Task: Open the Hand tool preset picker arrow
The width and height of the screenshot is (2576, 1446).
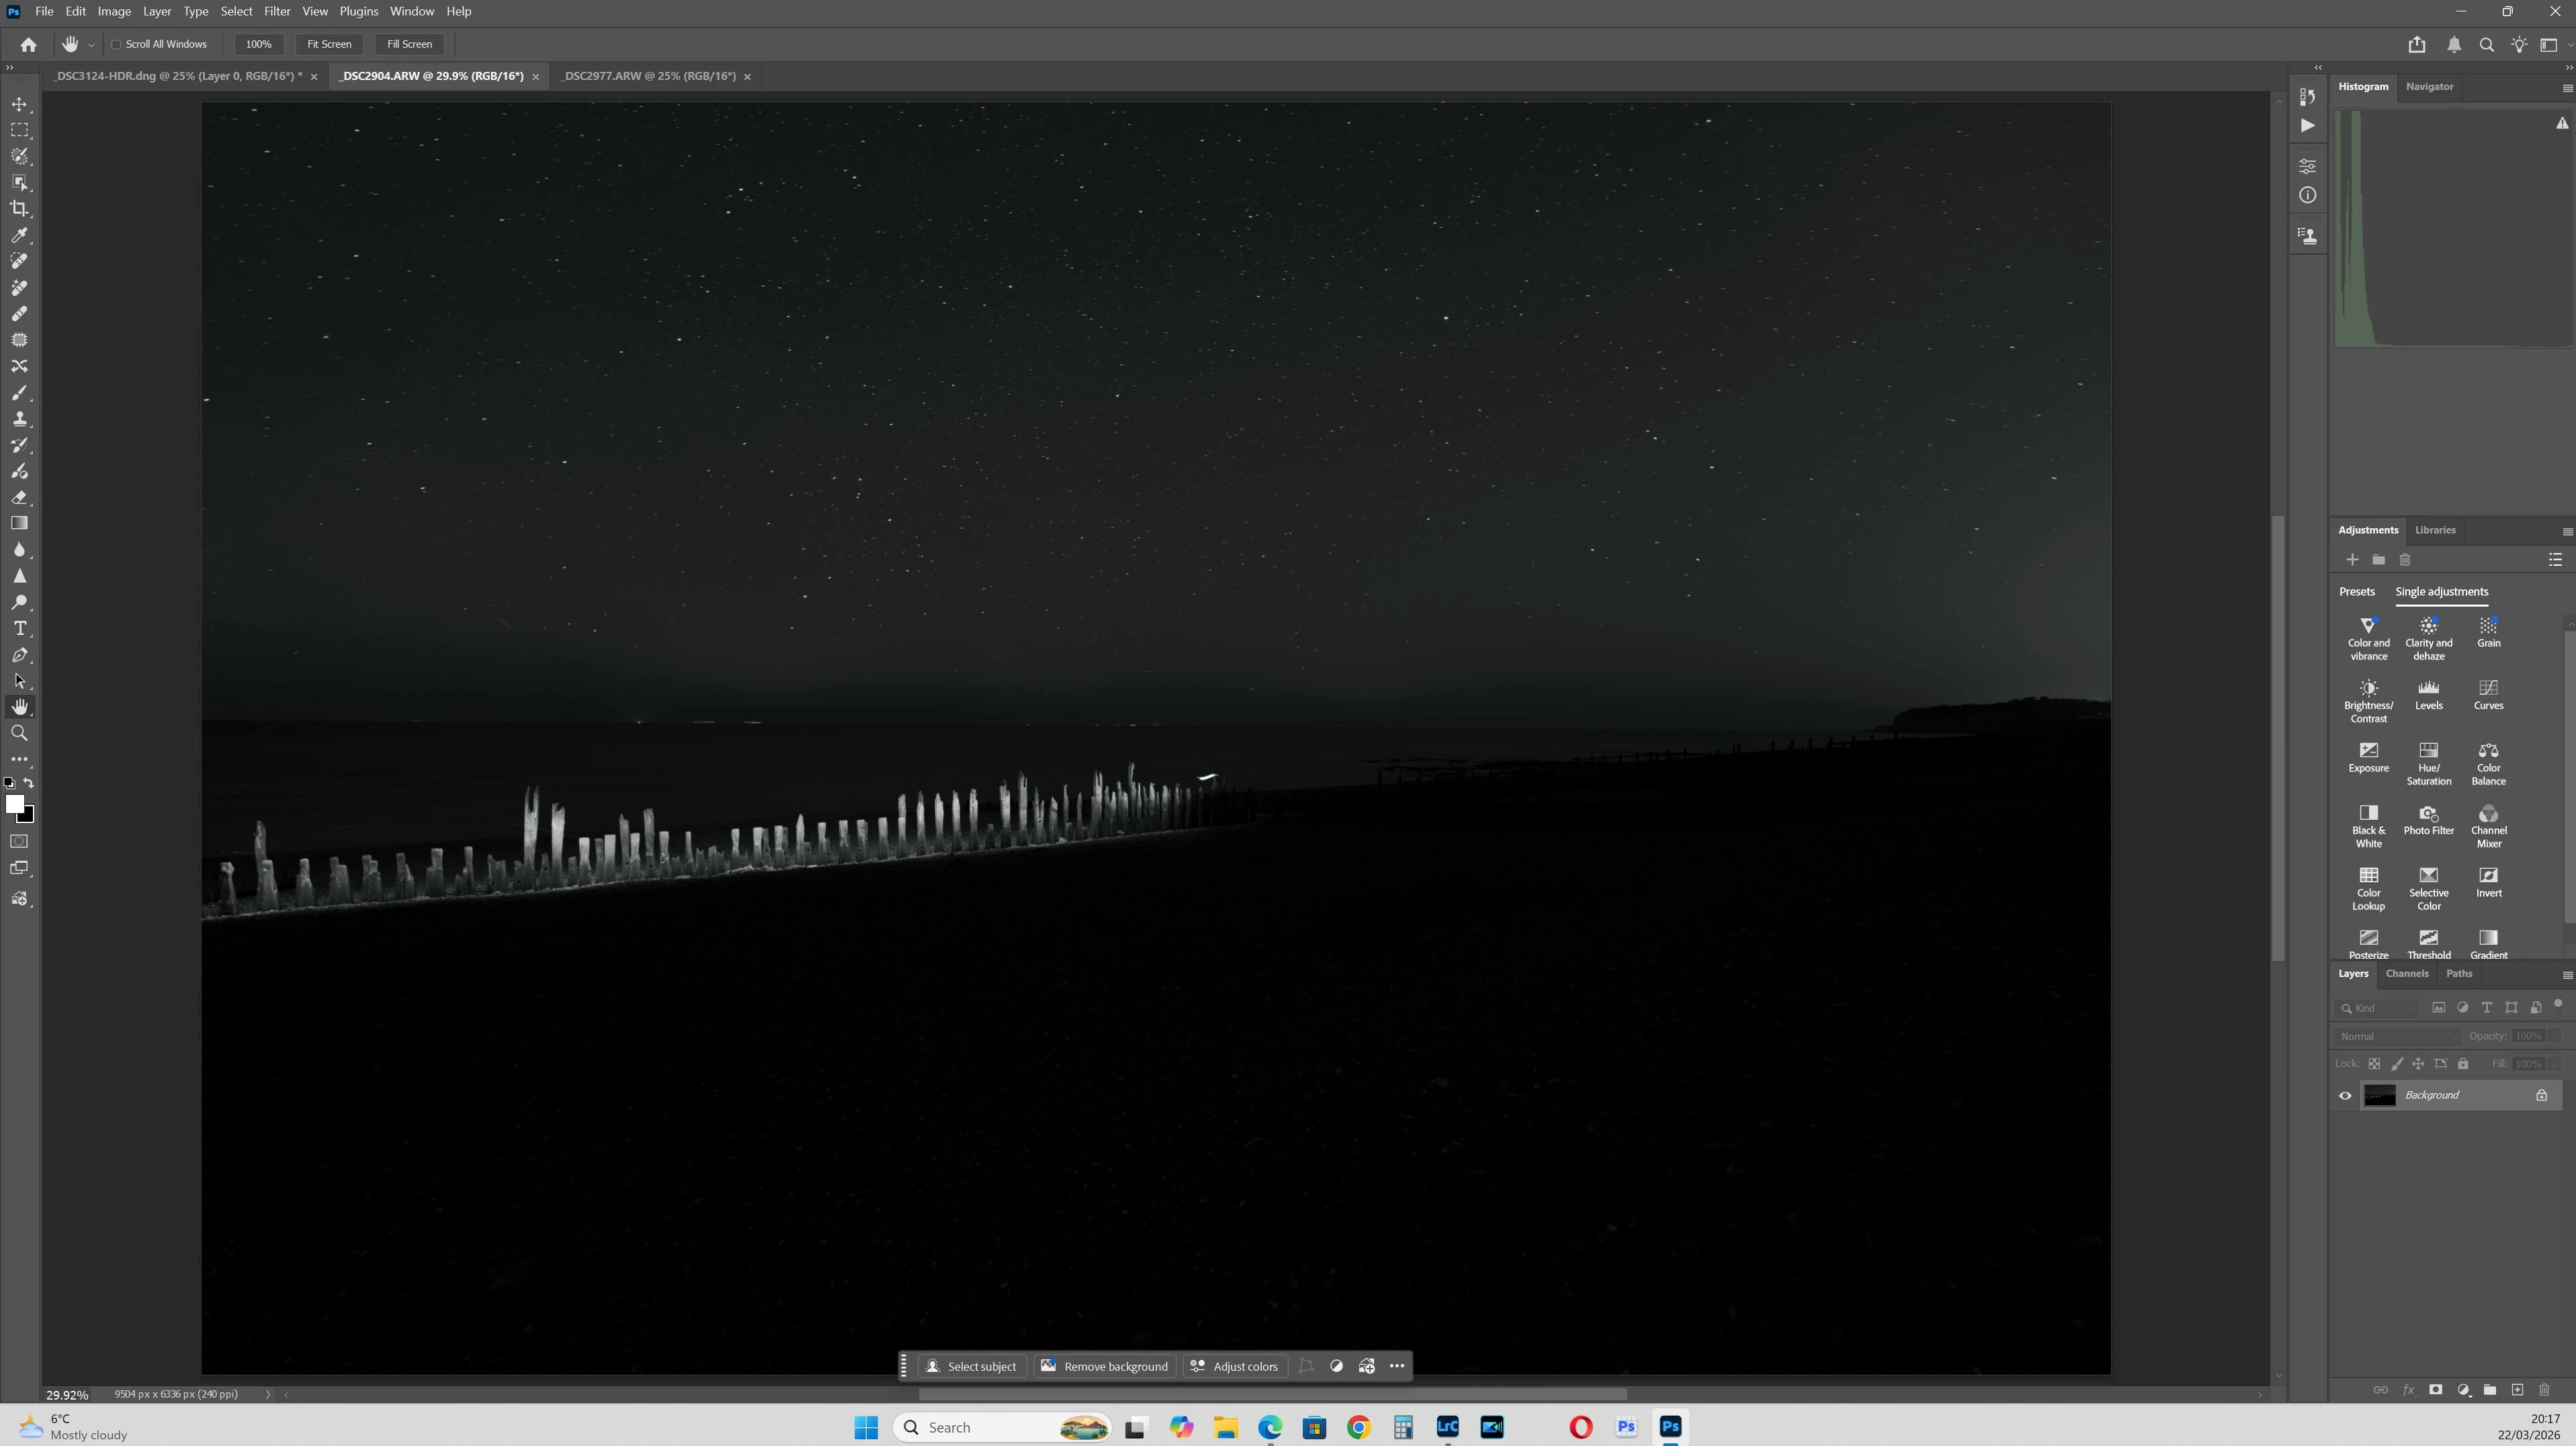Action: click(x=91, y=45)
